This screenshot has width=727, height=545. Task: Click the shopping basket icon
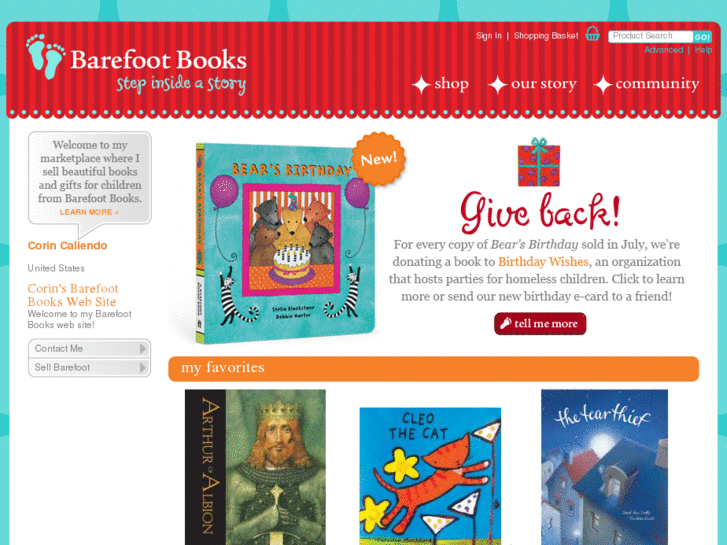592,34
